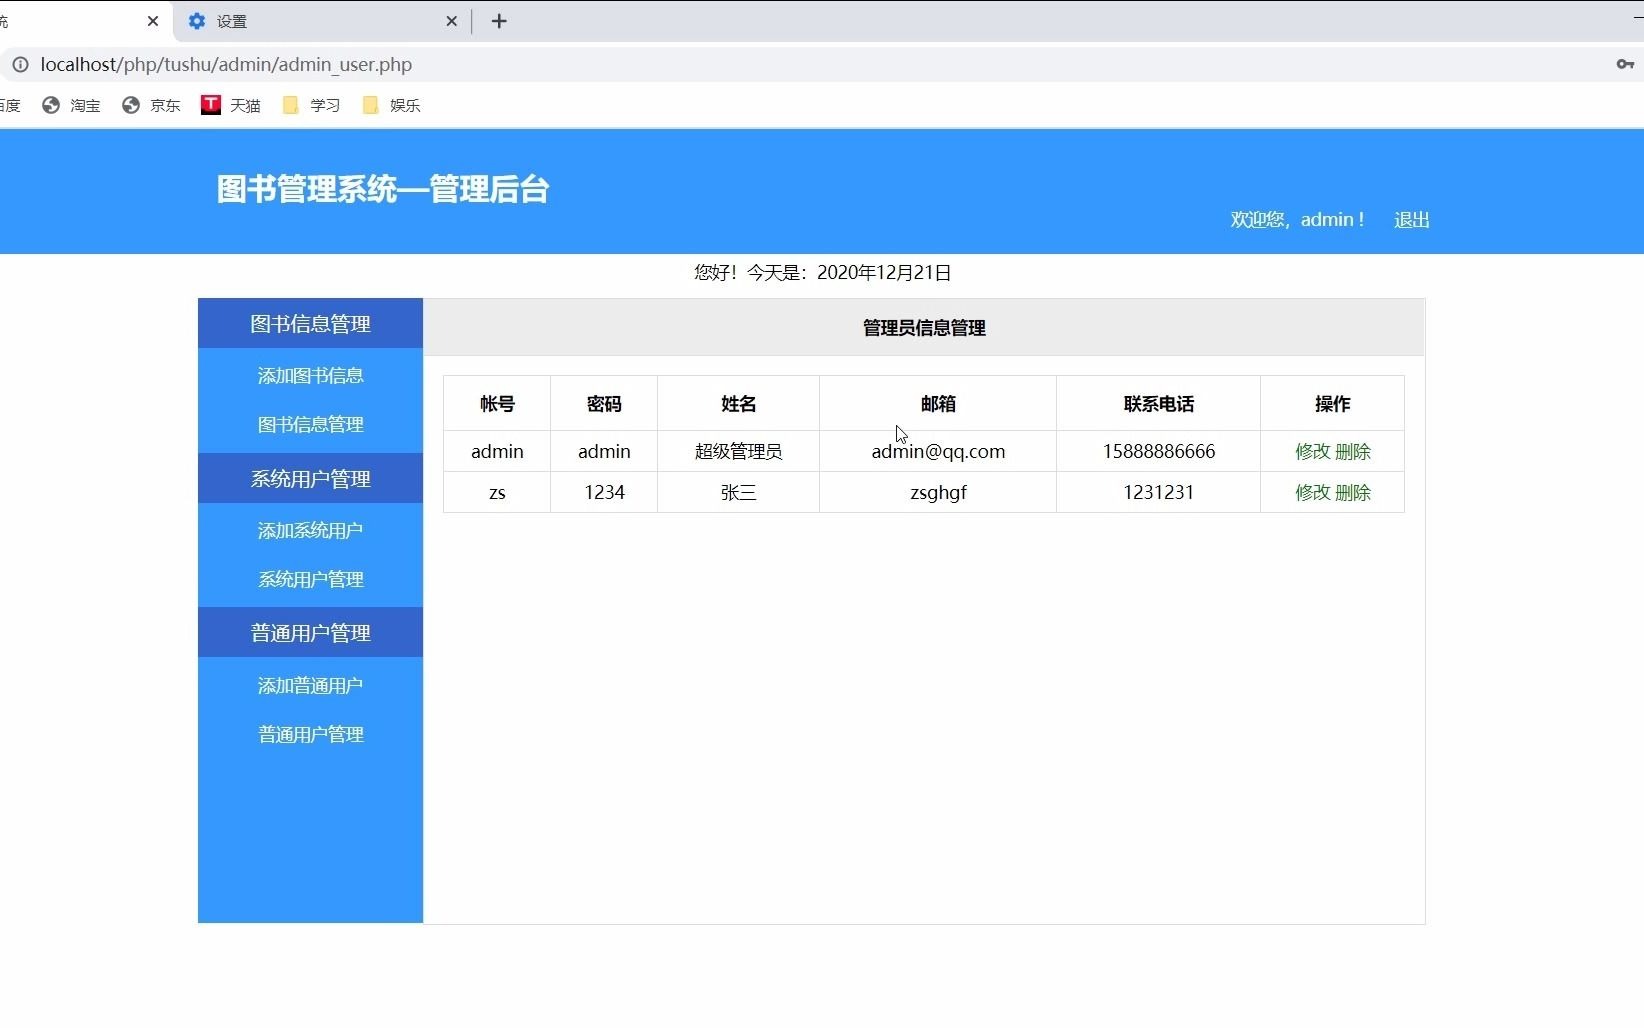Click the password key icon in address bar
The image size is (1644, 1028).
(1625, 64)
